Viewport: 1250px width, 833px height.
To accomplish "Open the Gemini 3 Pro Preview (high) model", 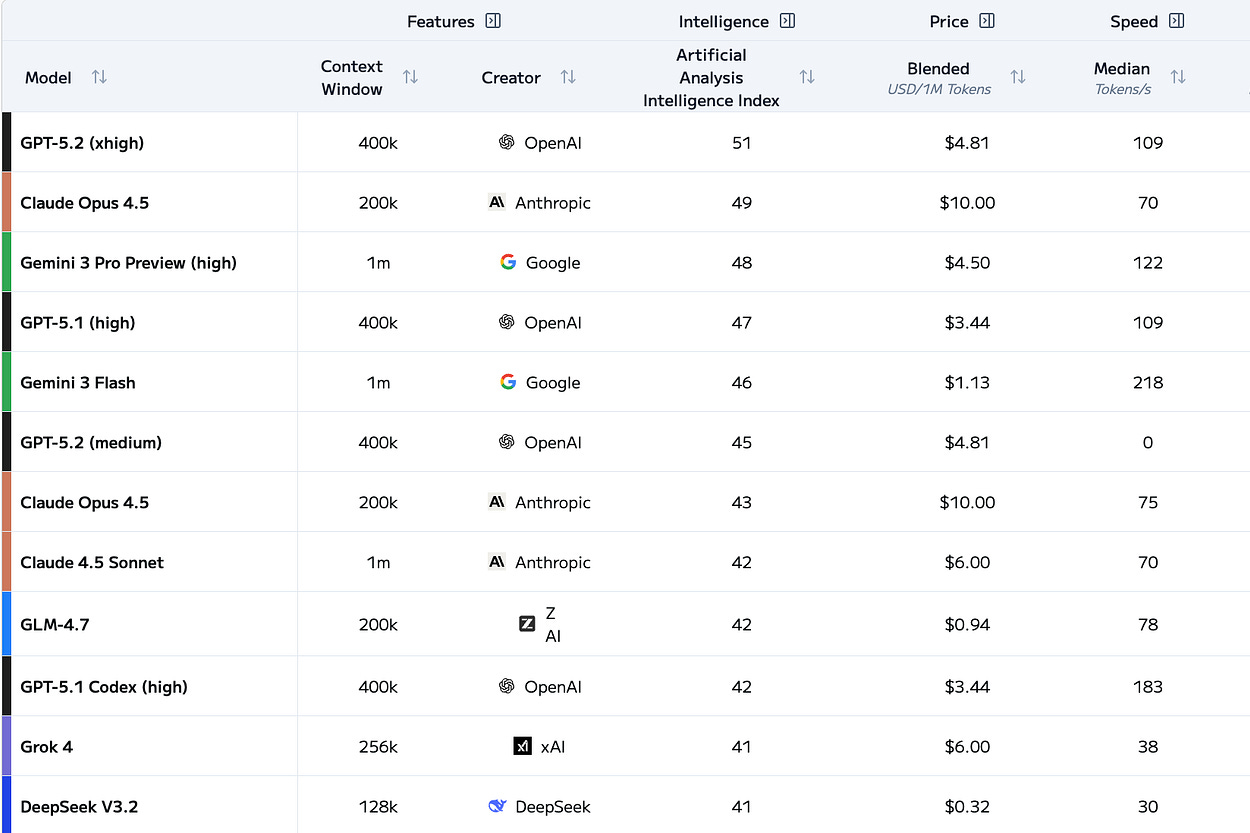I will point(128,263).
